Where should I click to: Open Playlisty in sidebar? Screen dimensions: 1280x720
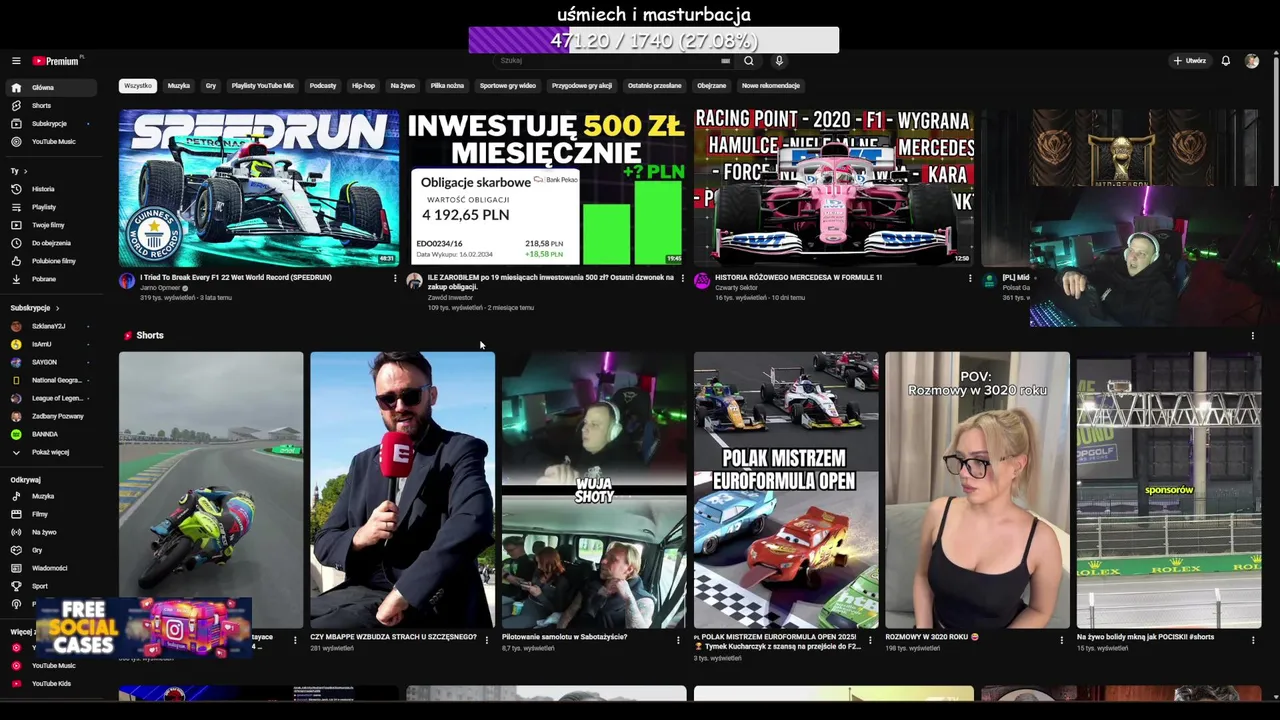pos(50,207)
